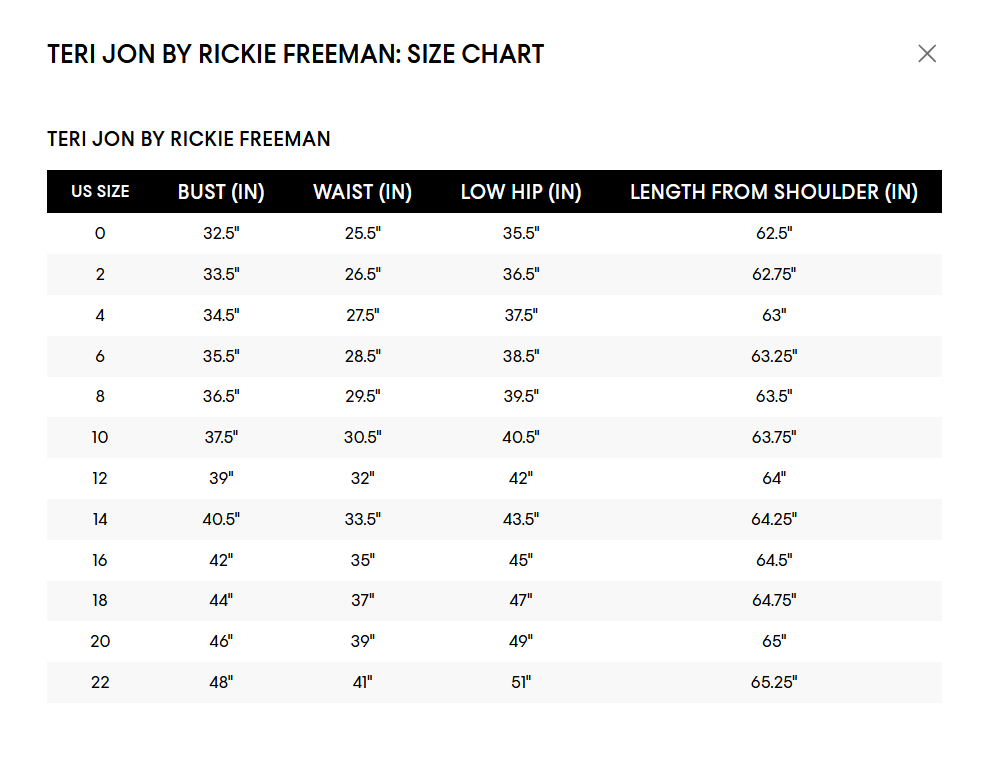Screen dimensions: 991x784
Task: Select the US size 10 row label
Action: 100,438
